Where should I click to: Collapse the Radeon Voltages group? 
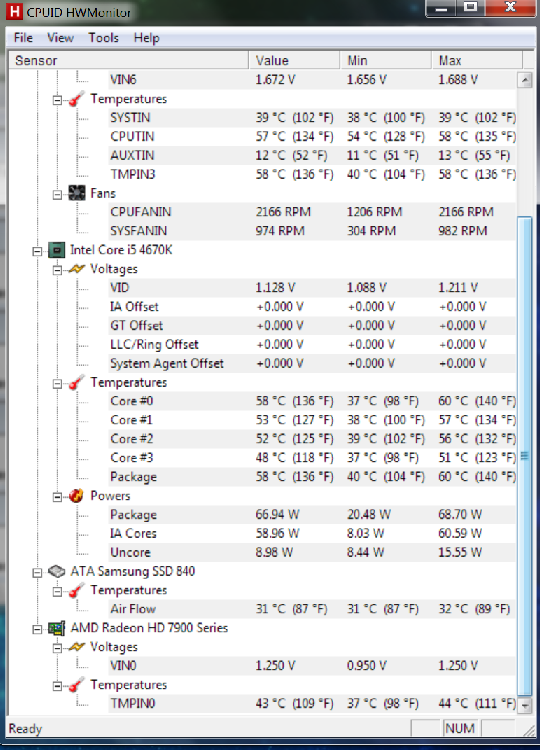(x=57, y=648)
